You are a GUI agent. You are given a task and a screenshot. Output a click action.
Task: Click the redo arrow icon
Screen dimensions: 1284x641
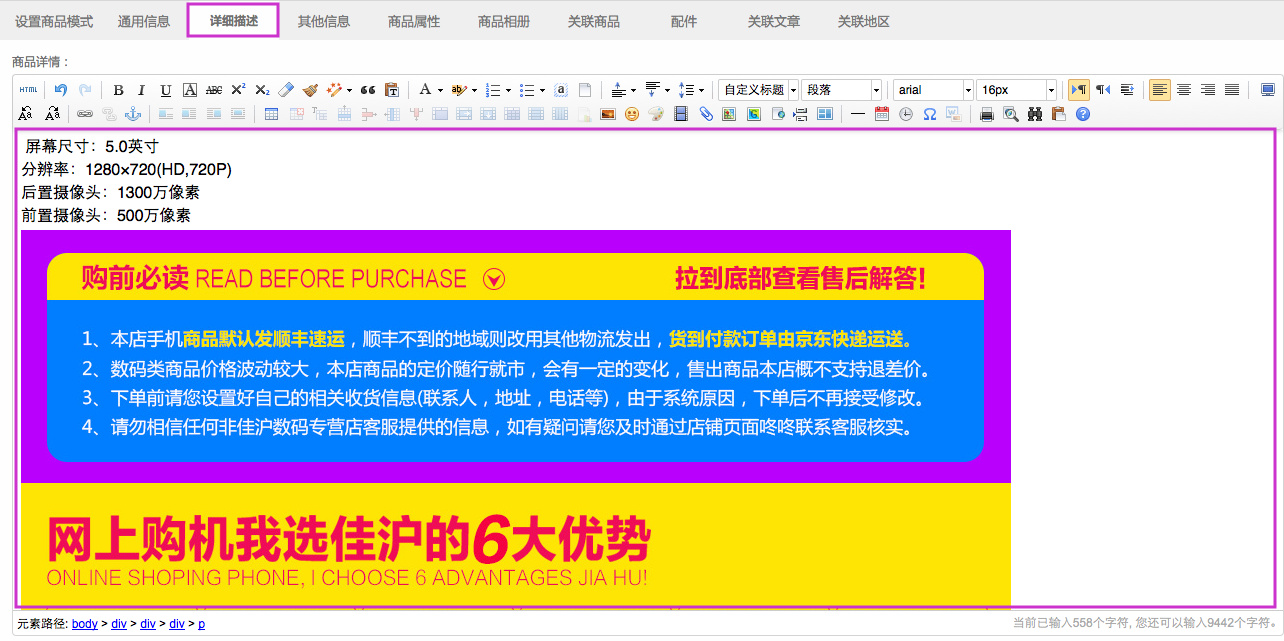click(85, 90)
